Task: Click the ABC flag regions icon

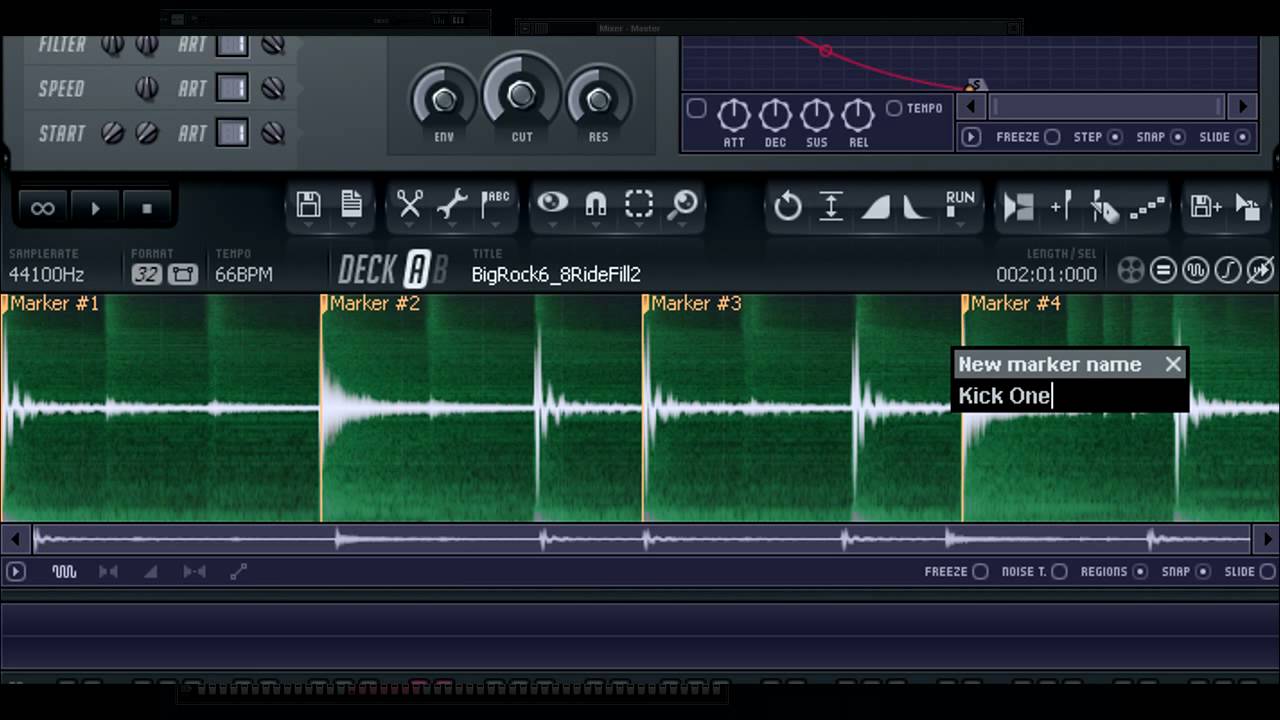Action: pyautogui.click(x=495, y=204)
